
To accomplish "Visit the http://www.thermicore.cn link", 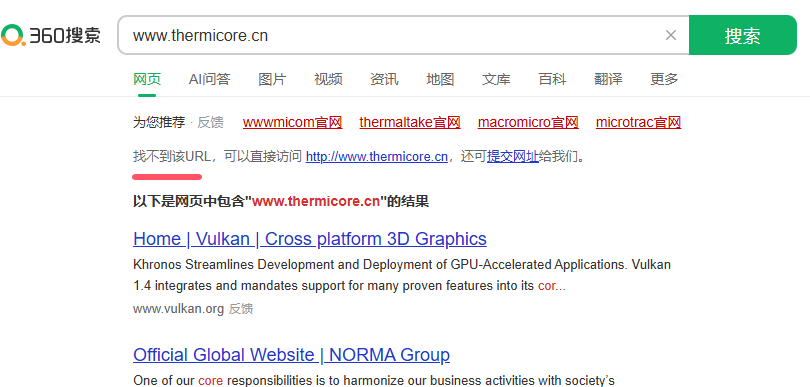I will click(377, 157).
